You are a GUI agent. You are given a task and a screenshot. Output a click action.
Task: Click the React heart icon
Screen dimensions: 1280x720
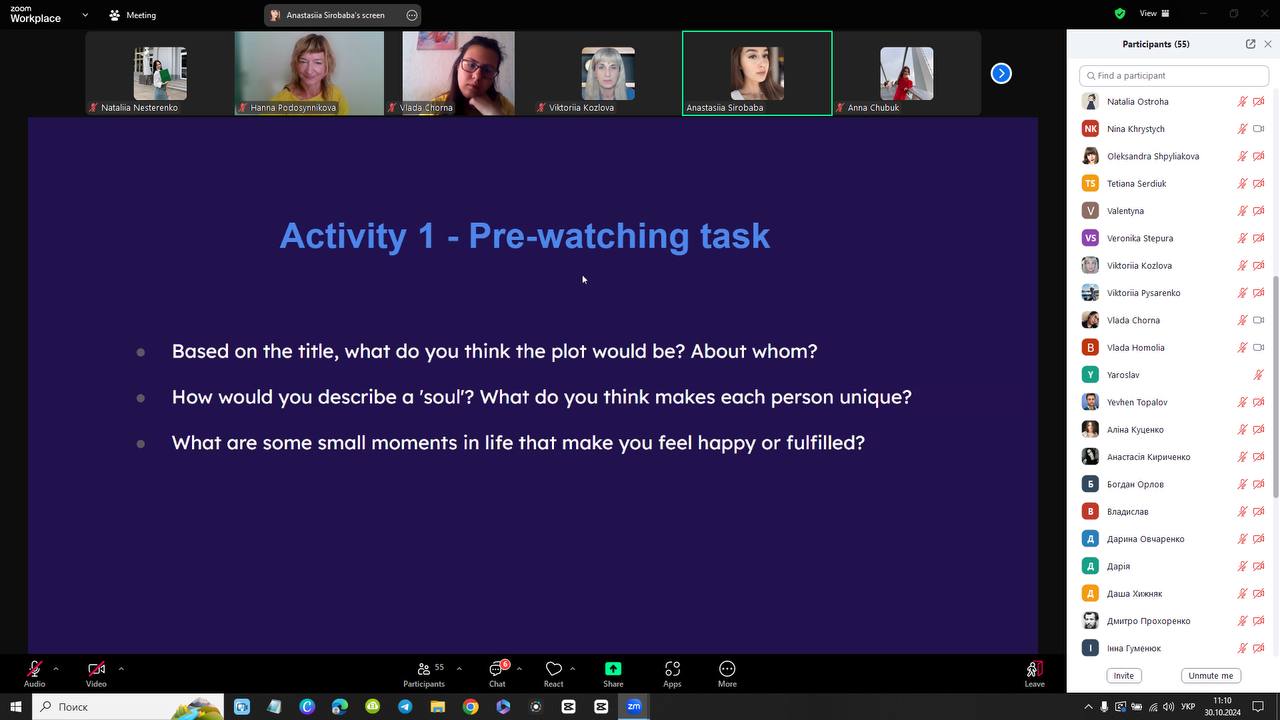(x=553, y=669)
